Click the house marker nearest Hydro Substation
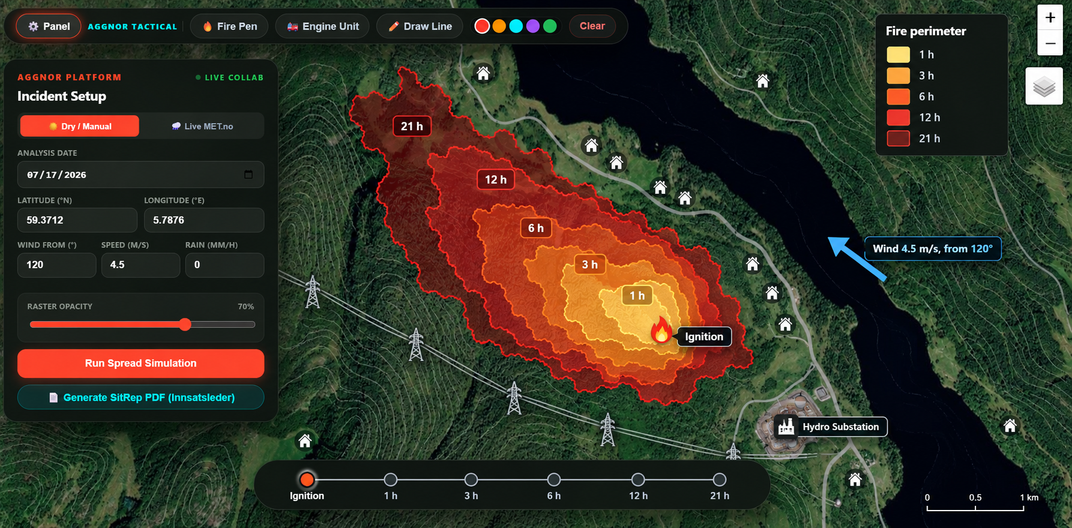 click(855, 479)
